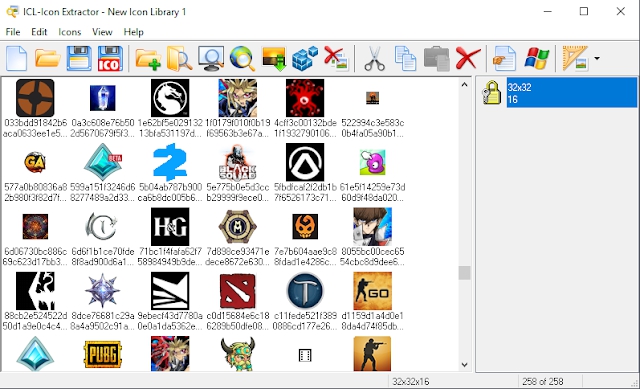Screen dimensions: 640x389
Task: Select round T emblem icon c11fede521f389
Action: [x=305, y=291]
